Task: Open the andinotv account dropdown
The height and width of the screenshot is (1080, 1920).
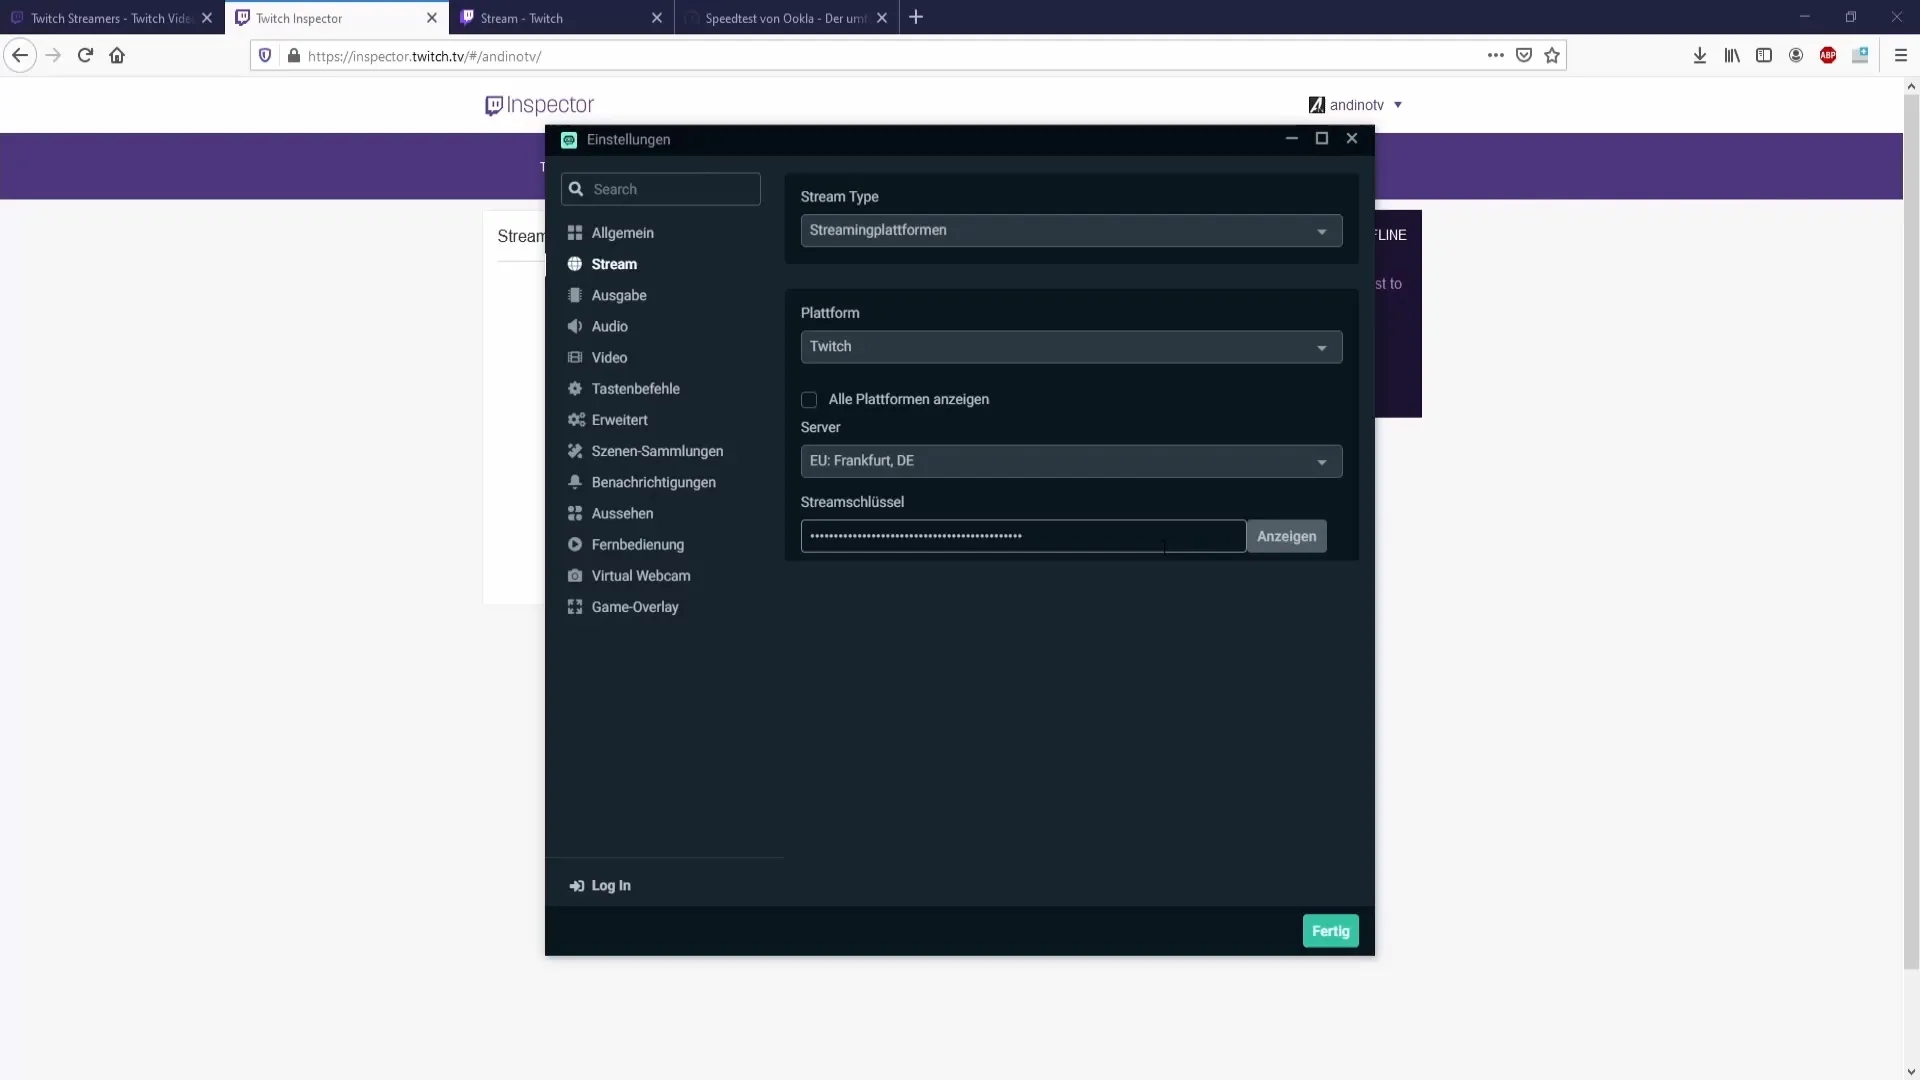Action: [1356, 105]
